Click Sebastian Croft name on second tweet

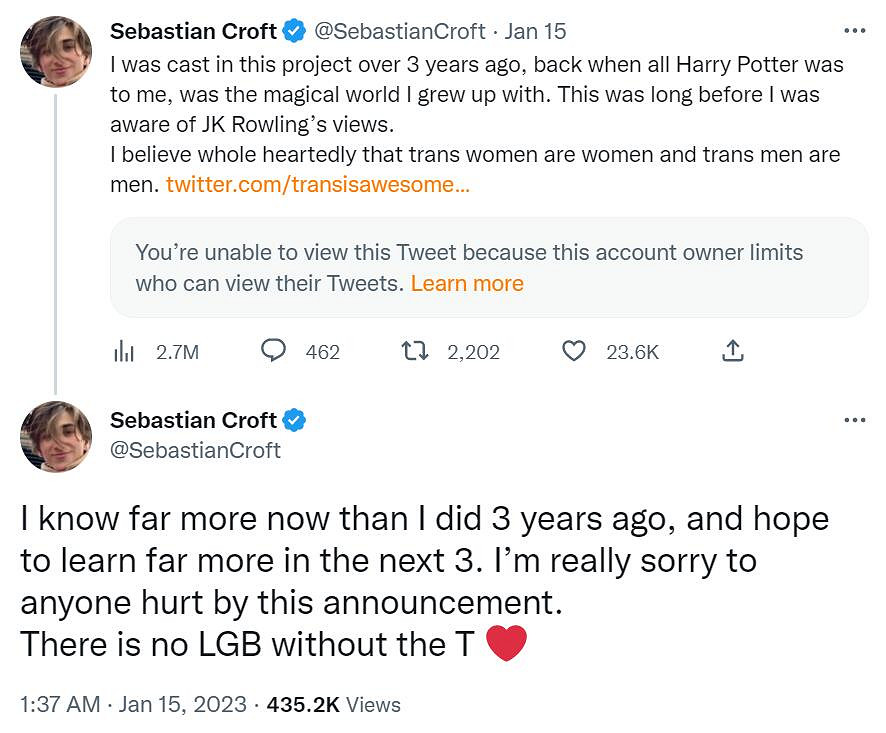[x=193, y=420]
